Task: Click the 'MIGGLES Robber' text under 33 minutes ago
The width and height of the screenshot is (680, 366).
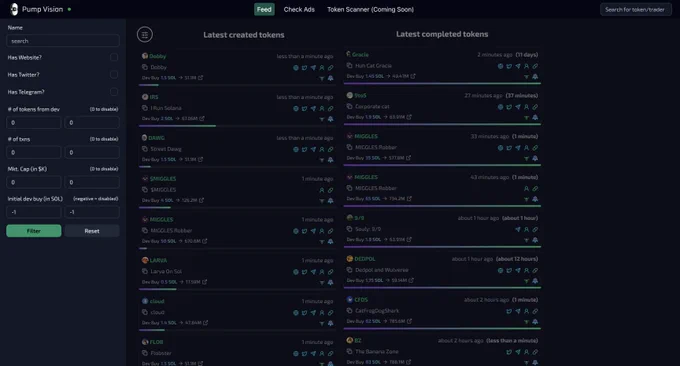Action: [376, 147]
